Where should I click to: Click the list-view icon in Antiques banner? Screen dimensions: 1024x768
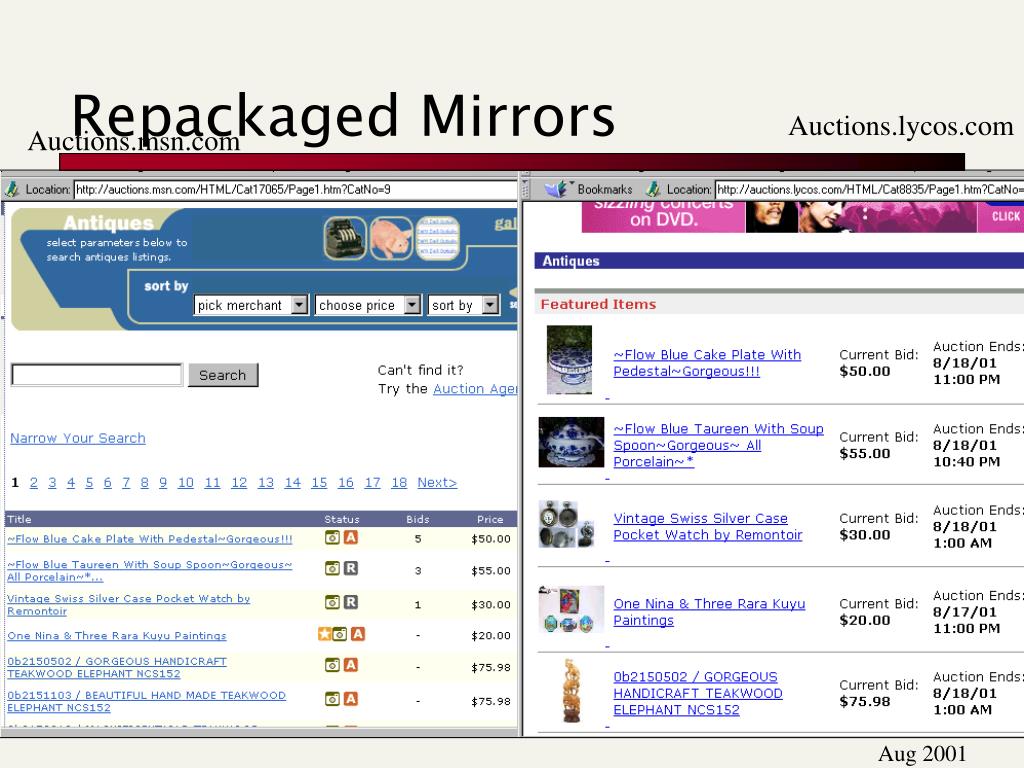click(x=438, y=238)
